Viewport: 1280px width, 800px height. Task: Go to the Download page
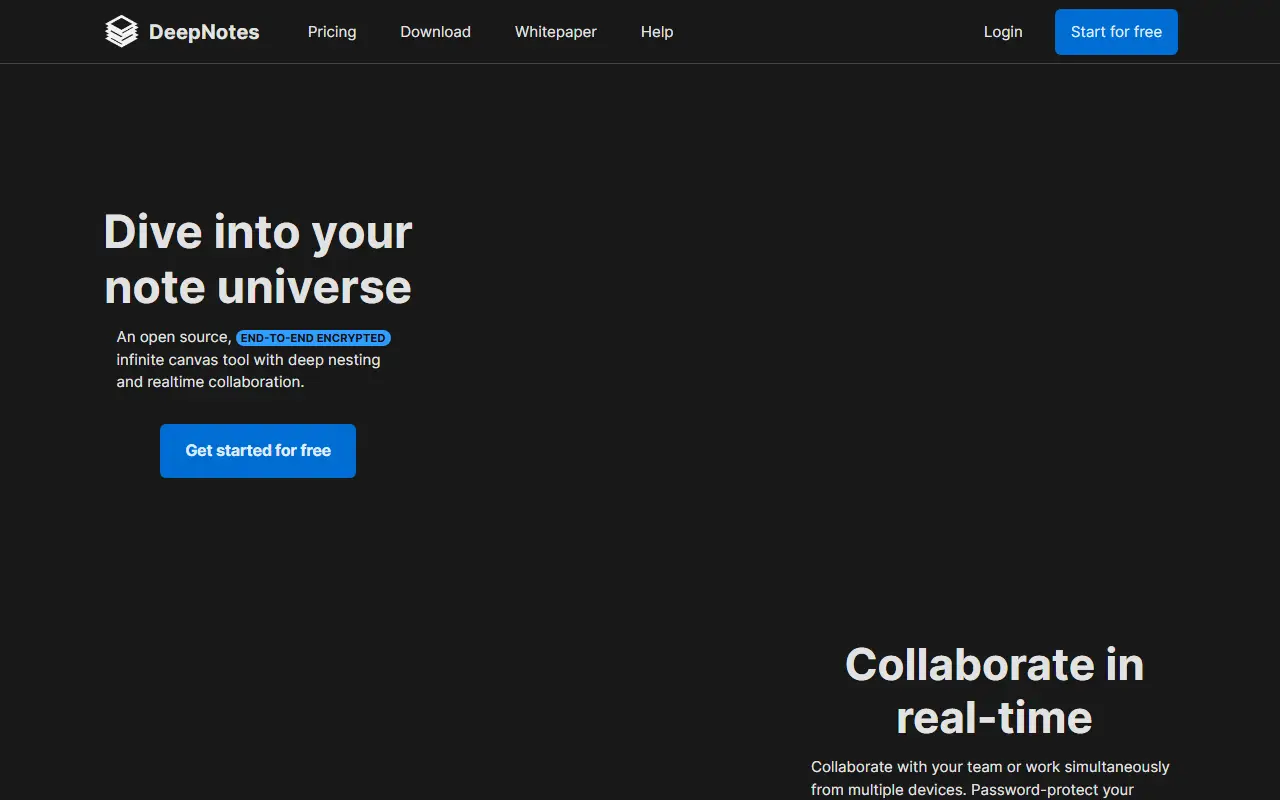435,32
